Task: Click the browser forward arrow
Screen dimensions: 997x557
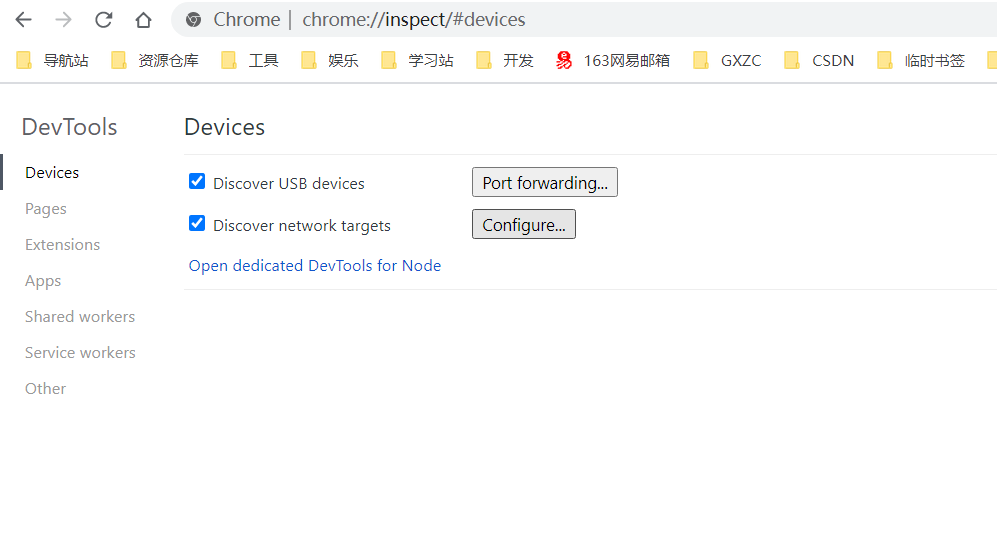Action: coord(63,20)
